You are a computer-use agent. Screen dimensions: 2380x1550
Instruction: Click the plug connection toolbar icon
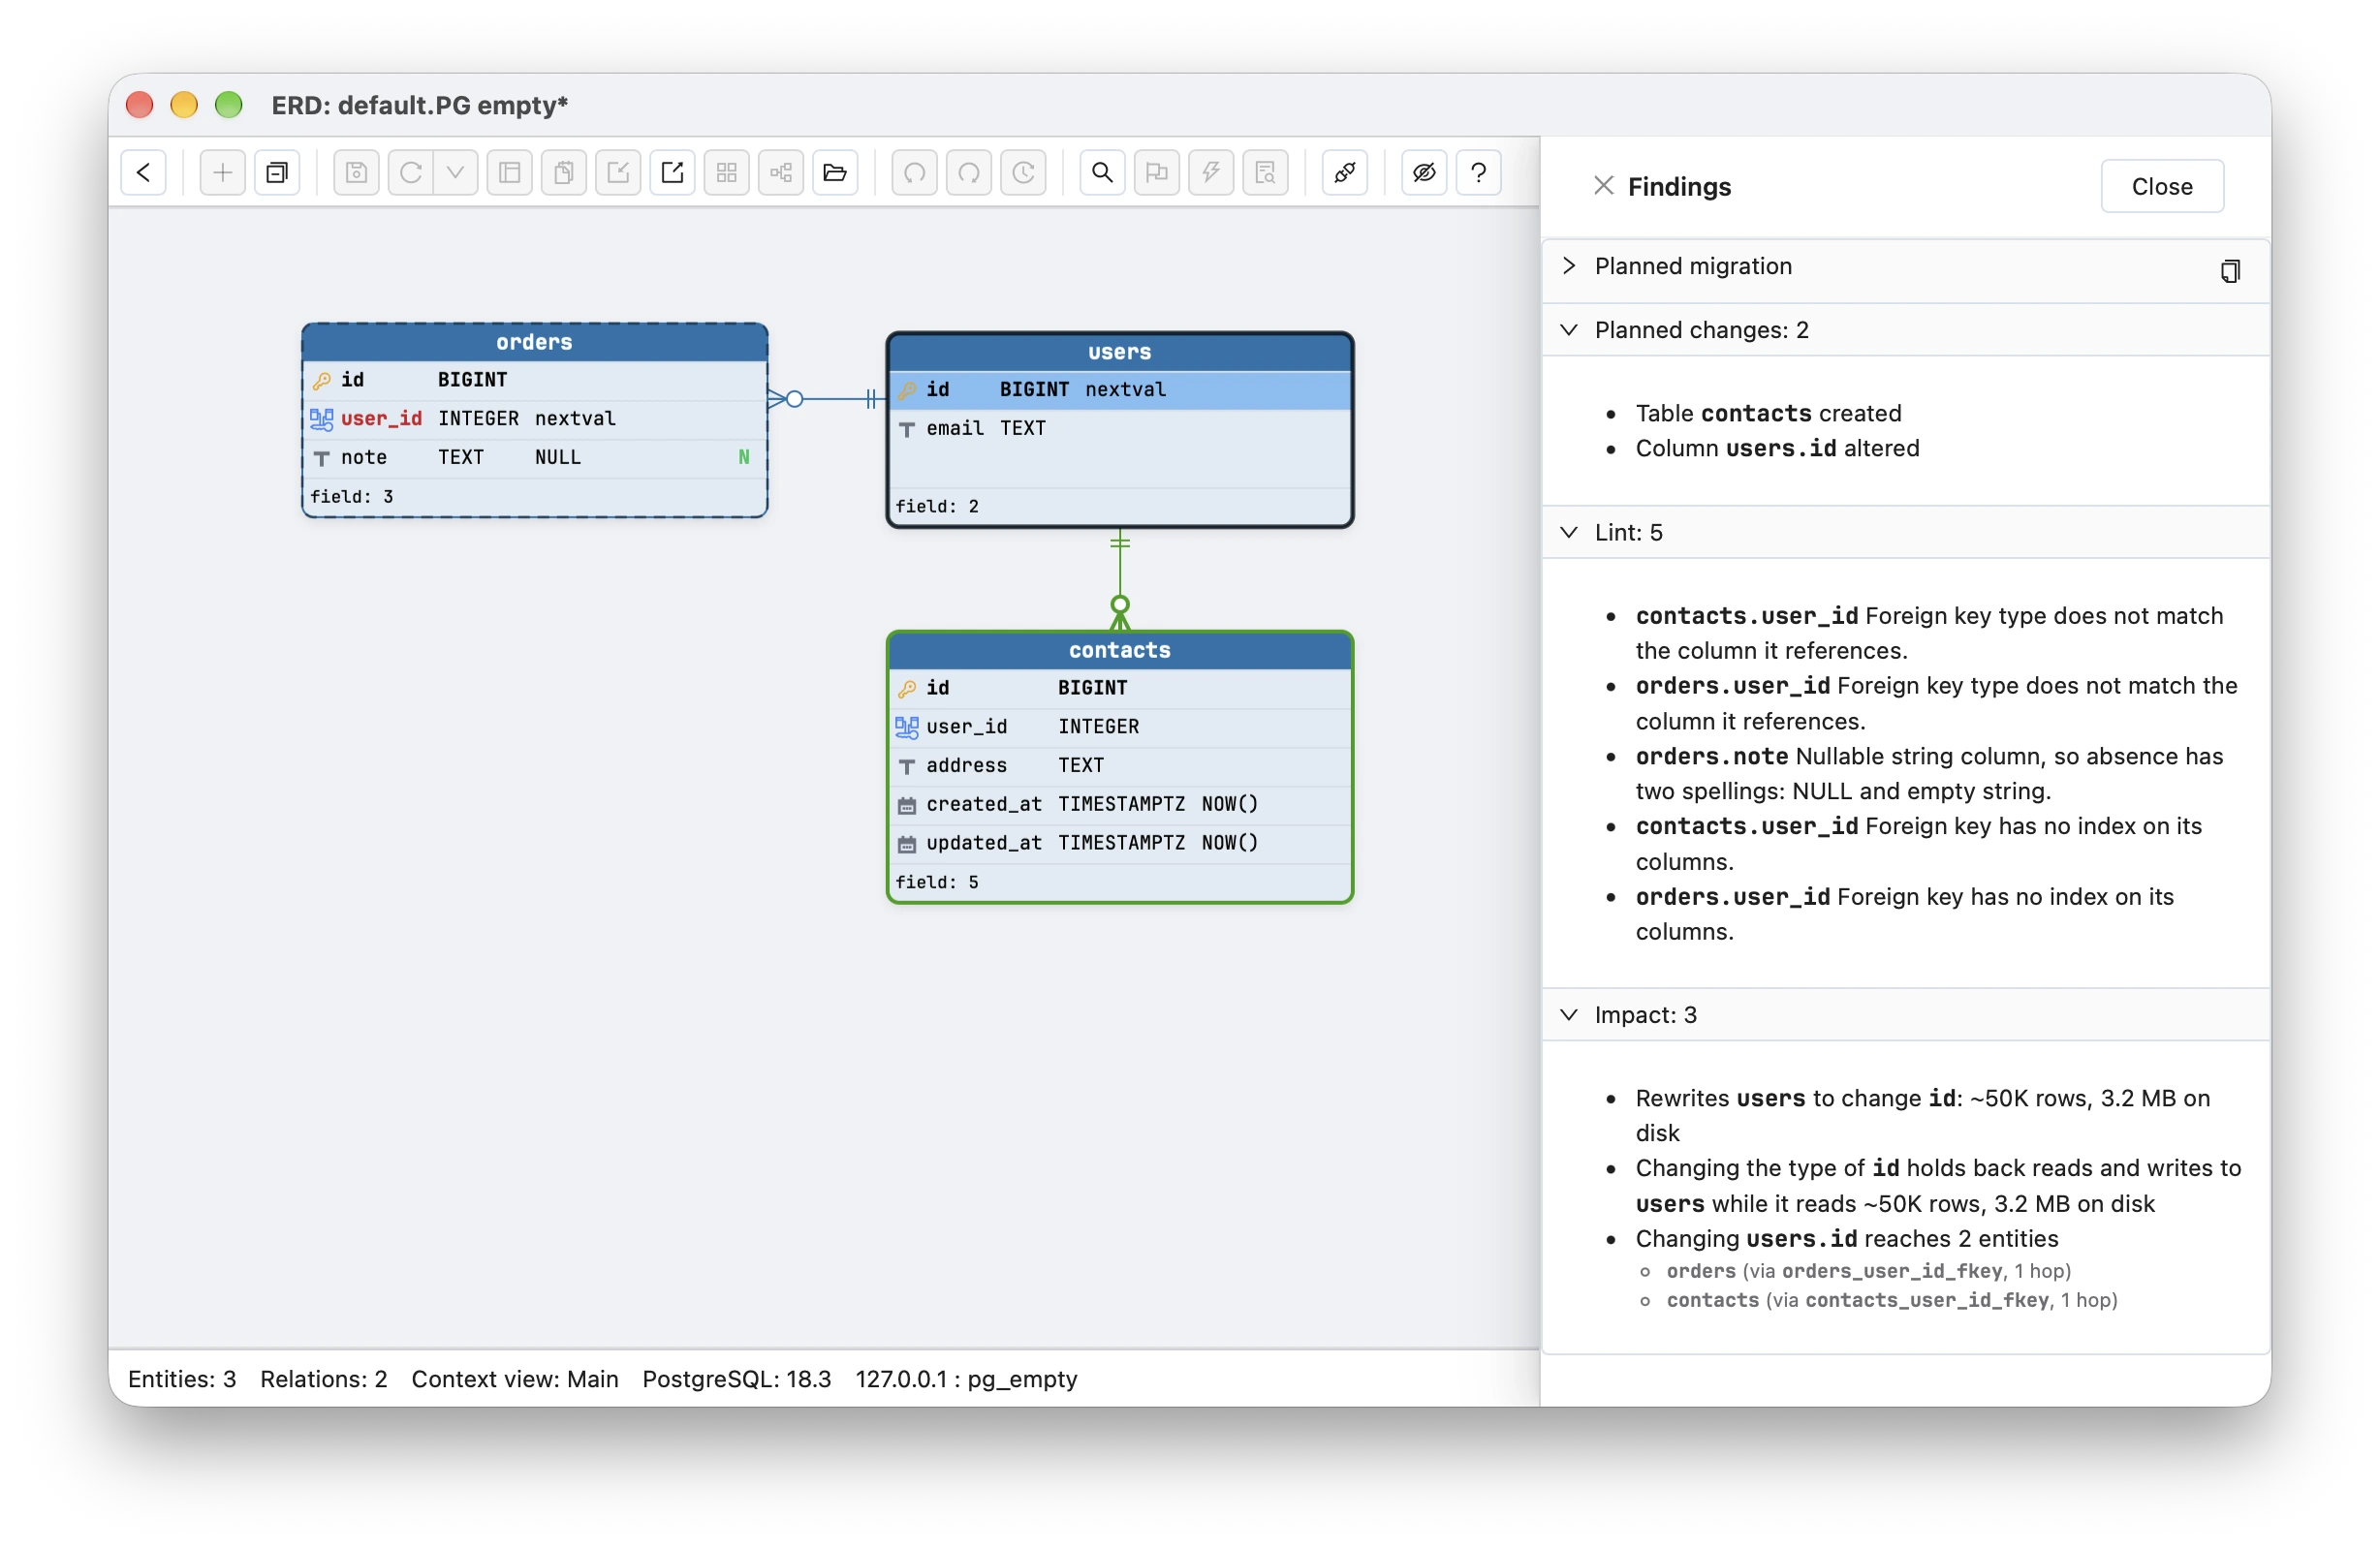1345,173
